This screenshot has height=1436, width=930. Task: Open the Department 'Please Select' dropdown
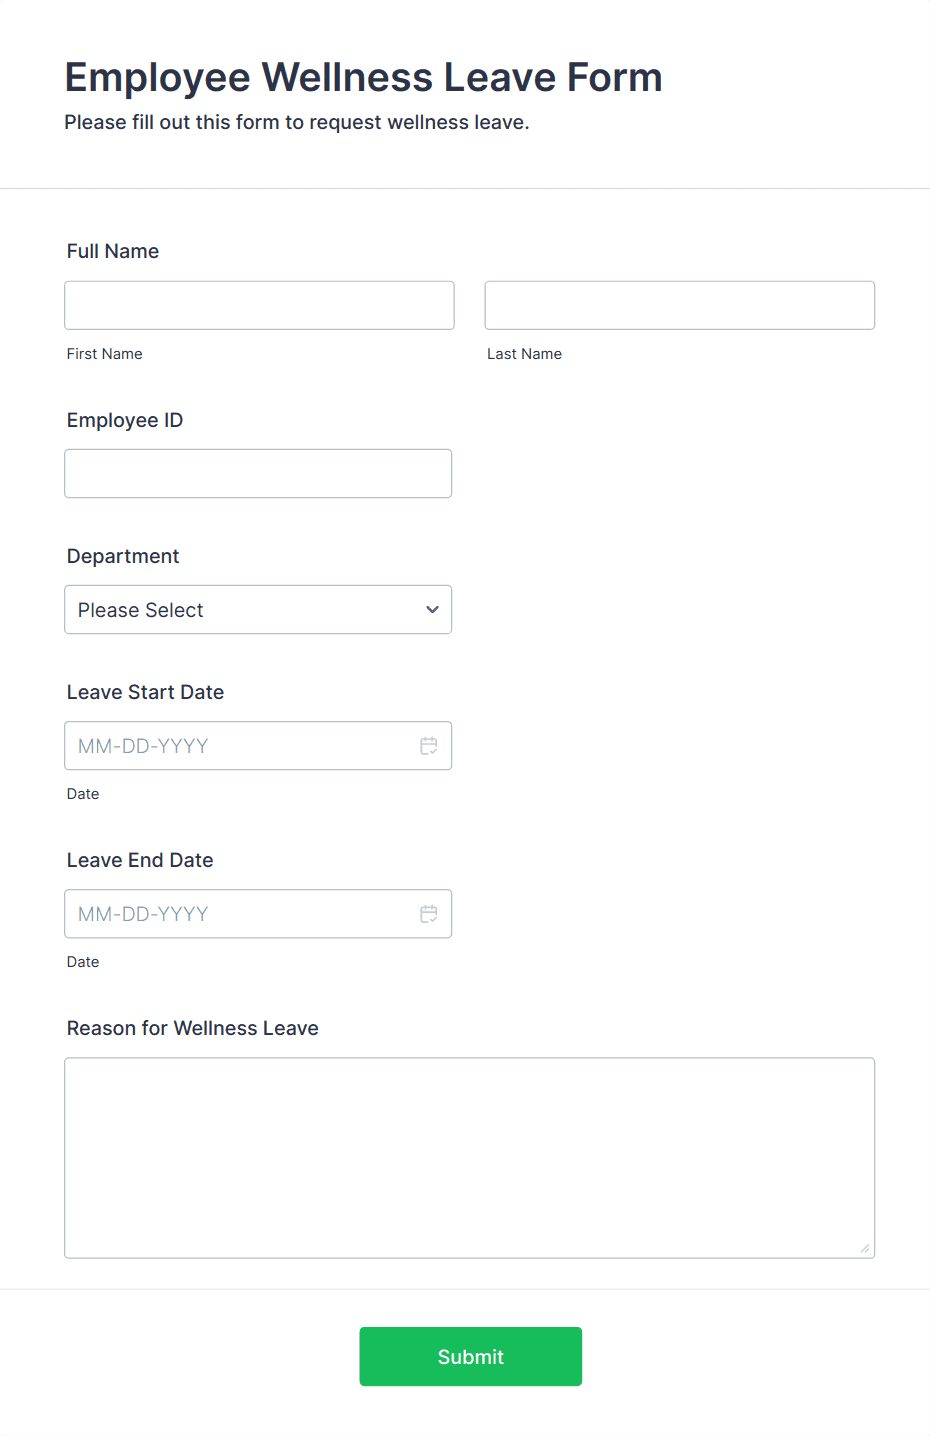[x=240, y=610]
